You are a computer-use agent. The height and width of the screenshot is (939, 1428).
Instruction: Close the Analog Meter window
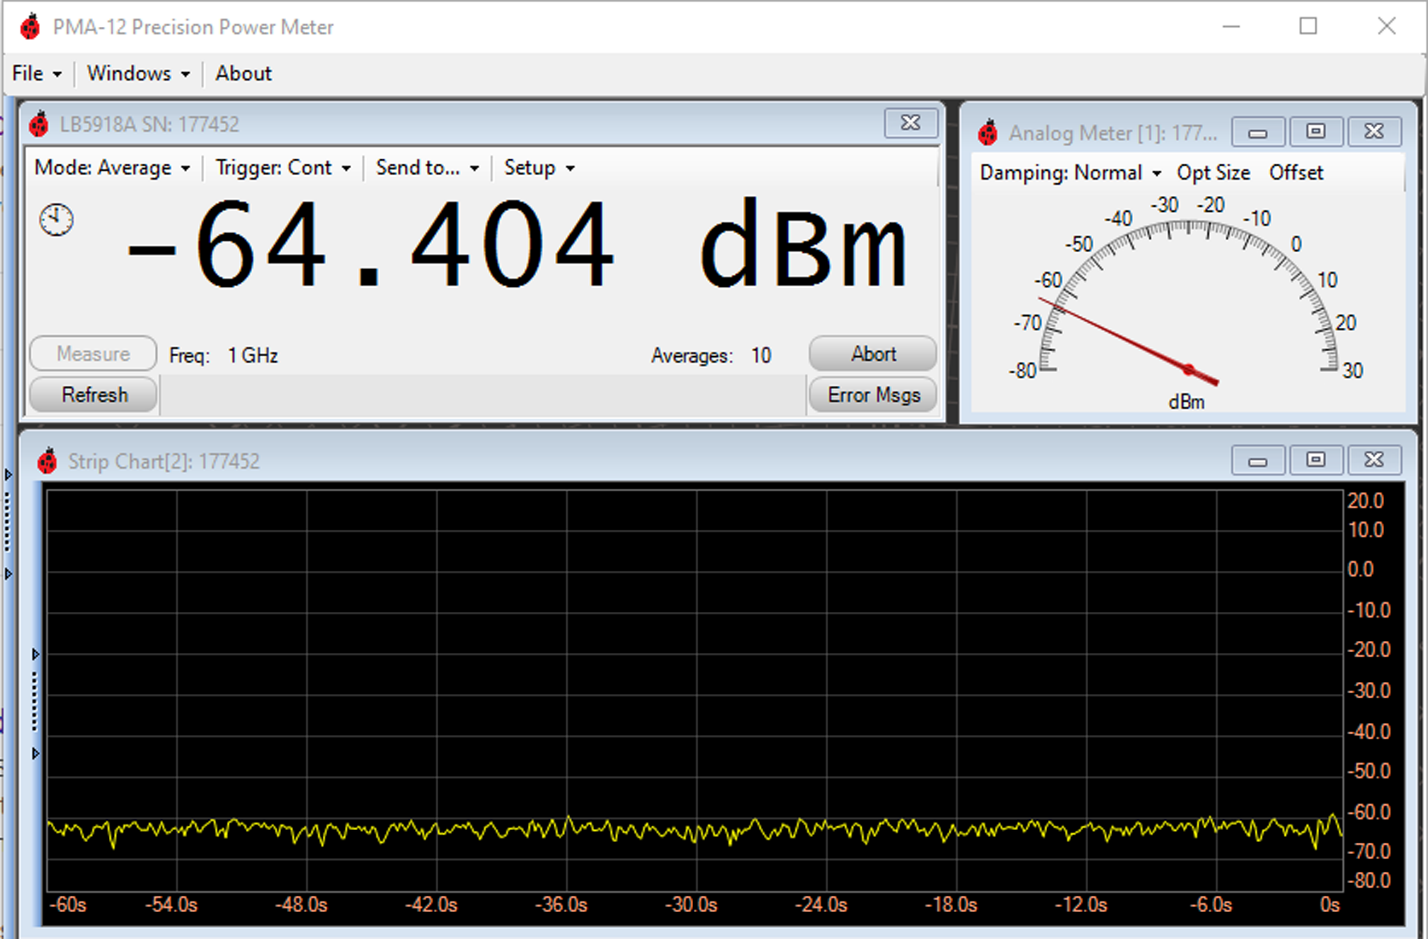click(1374, 131)
